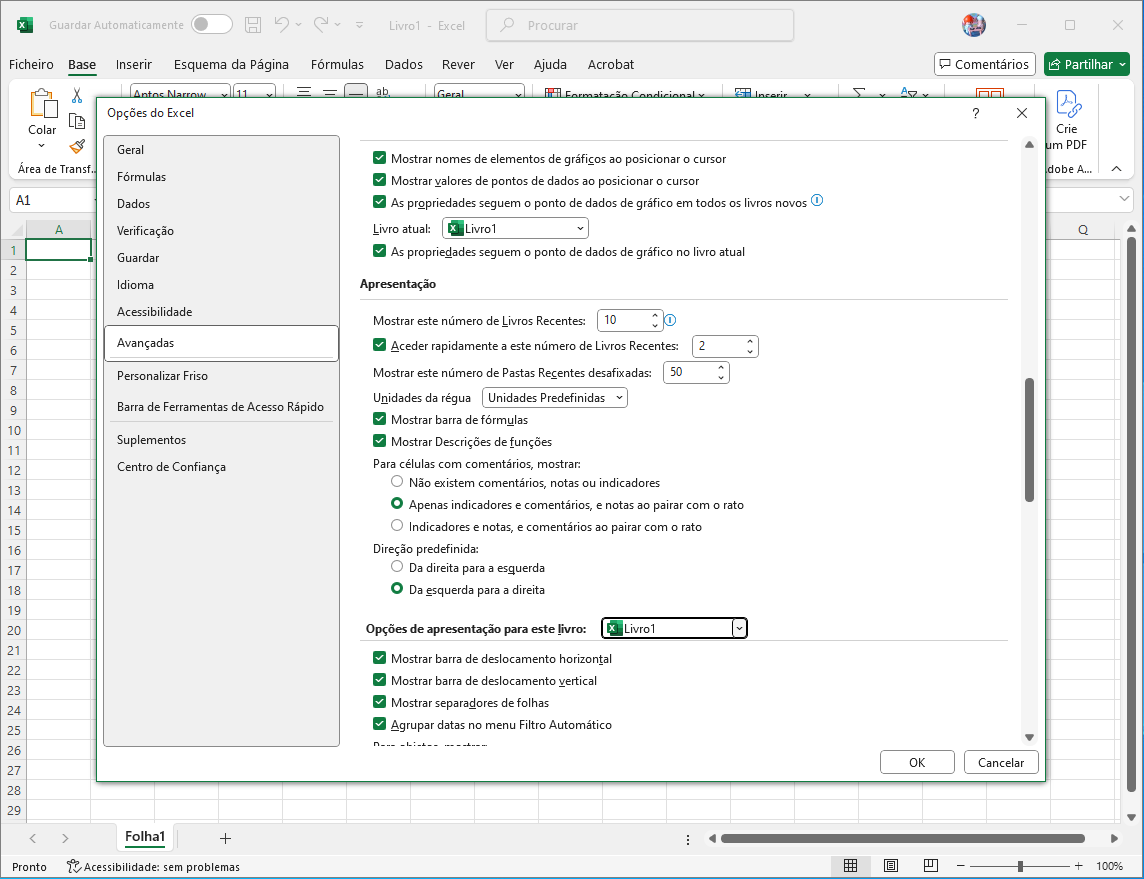Uncheck Mostrar barra de fórmulas
The width and height of the screenshot is (1144, 879).
coord(379,420)
